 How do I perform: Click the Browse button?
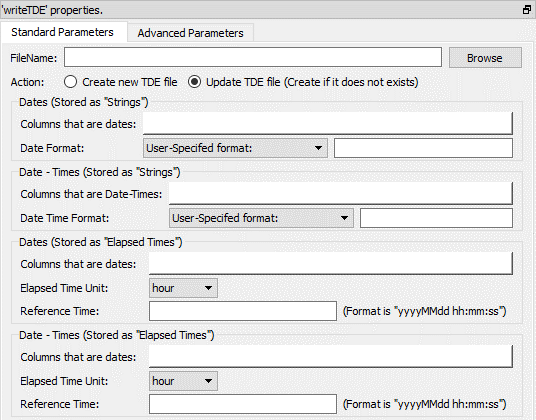(485, 58)
